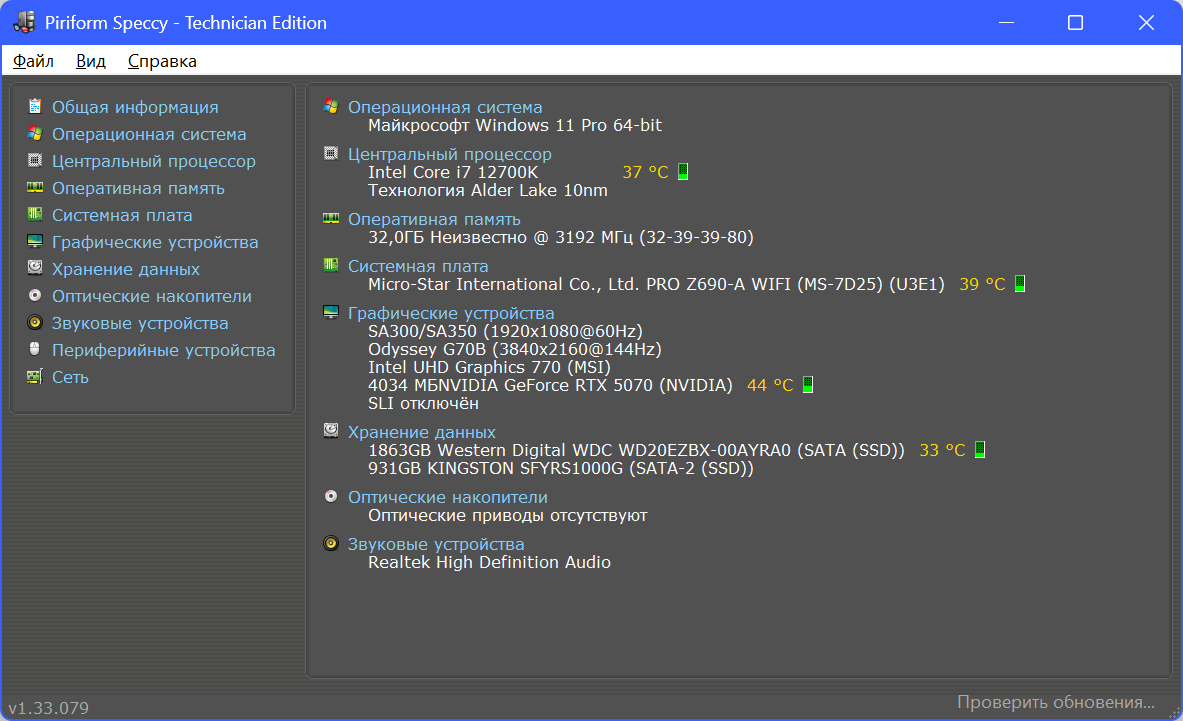Click the Windows flag icon in the summary panel

pos(330,106)
